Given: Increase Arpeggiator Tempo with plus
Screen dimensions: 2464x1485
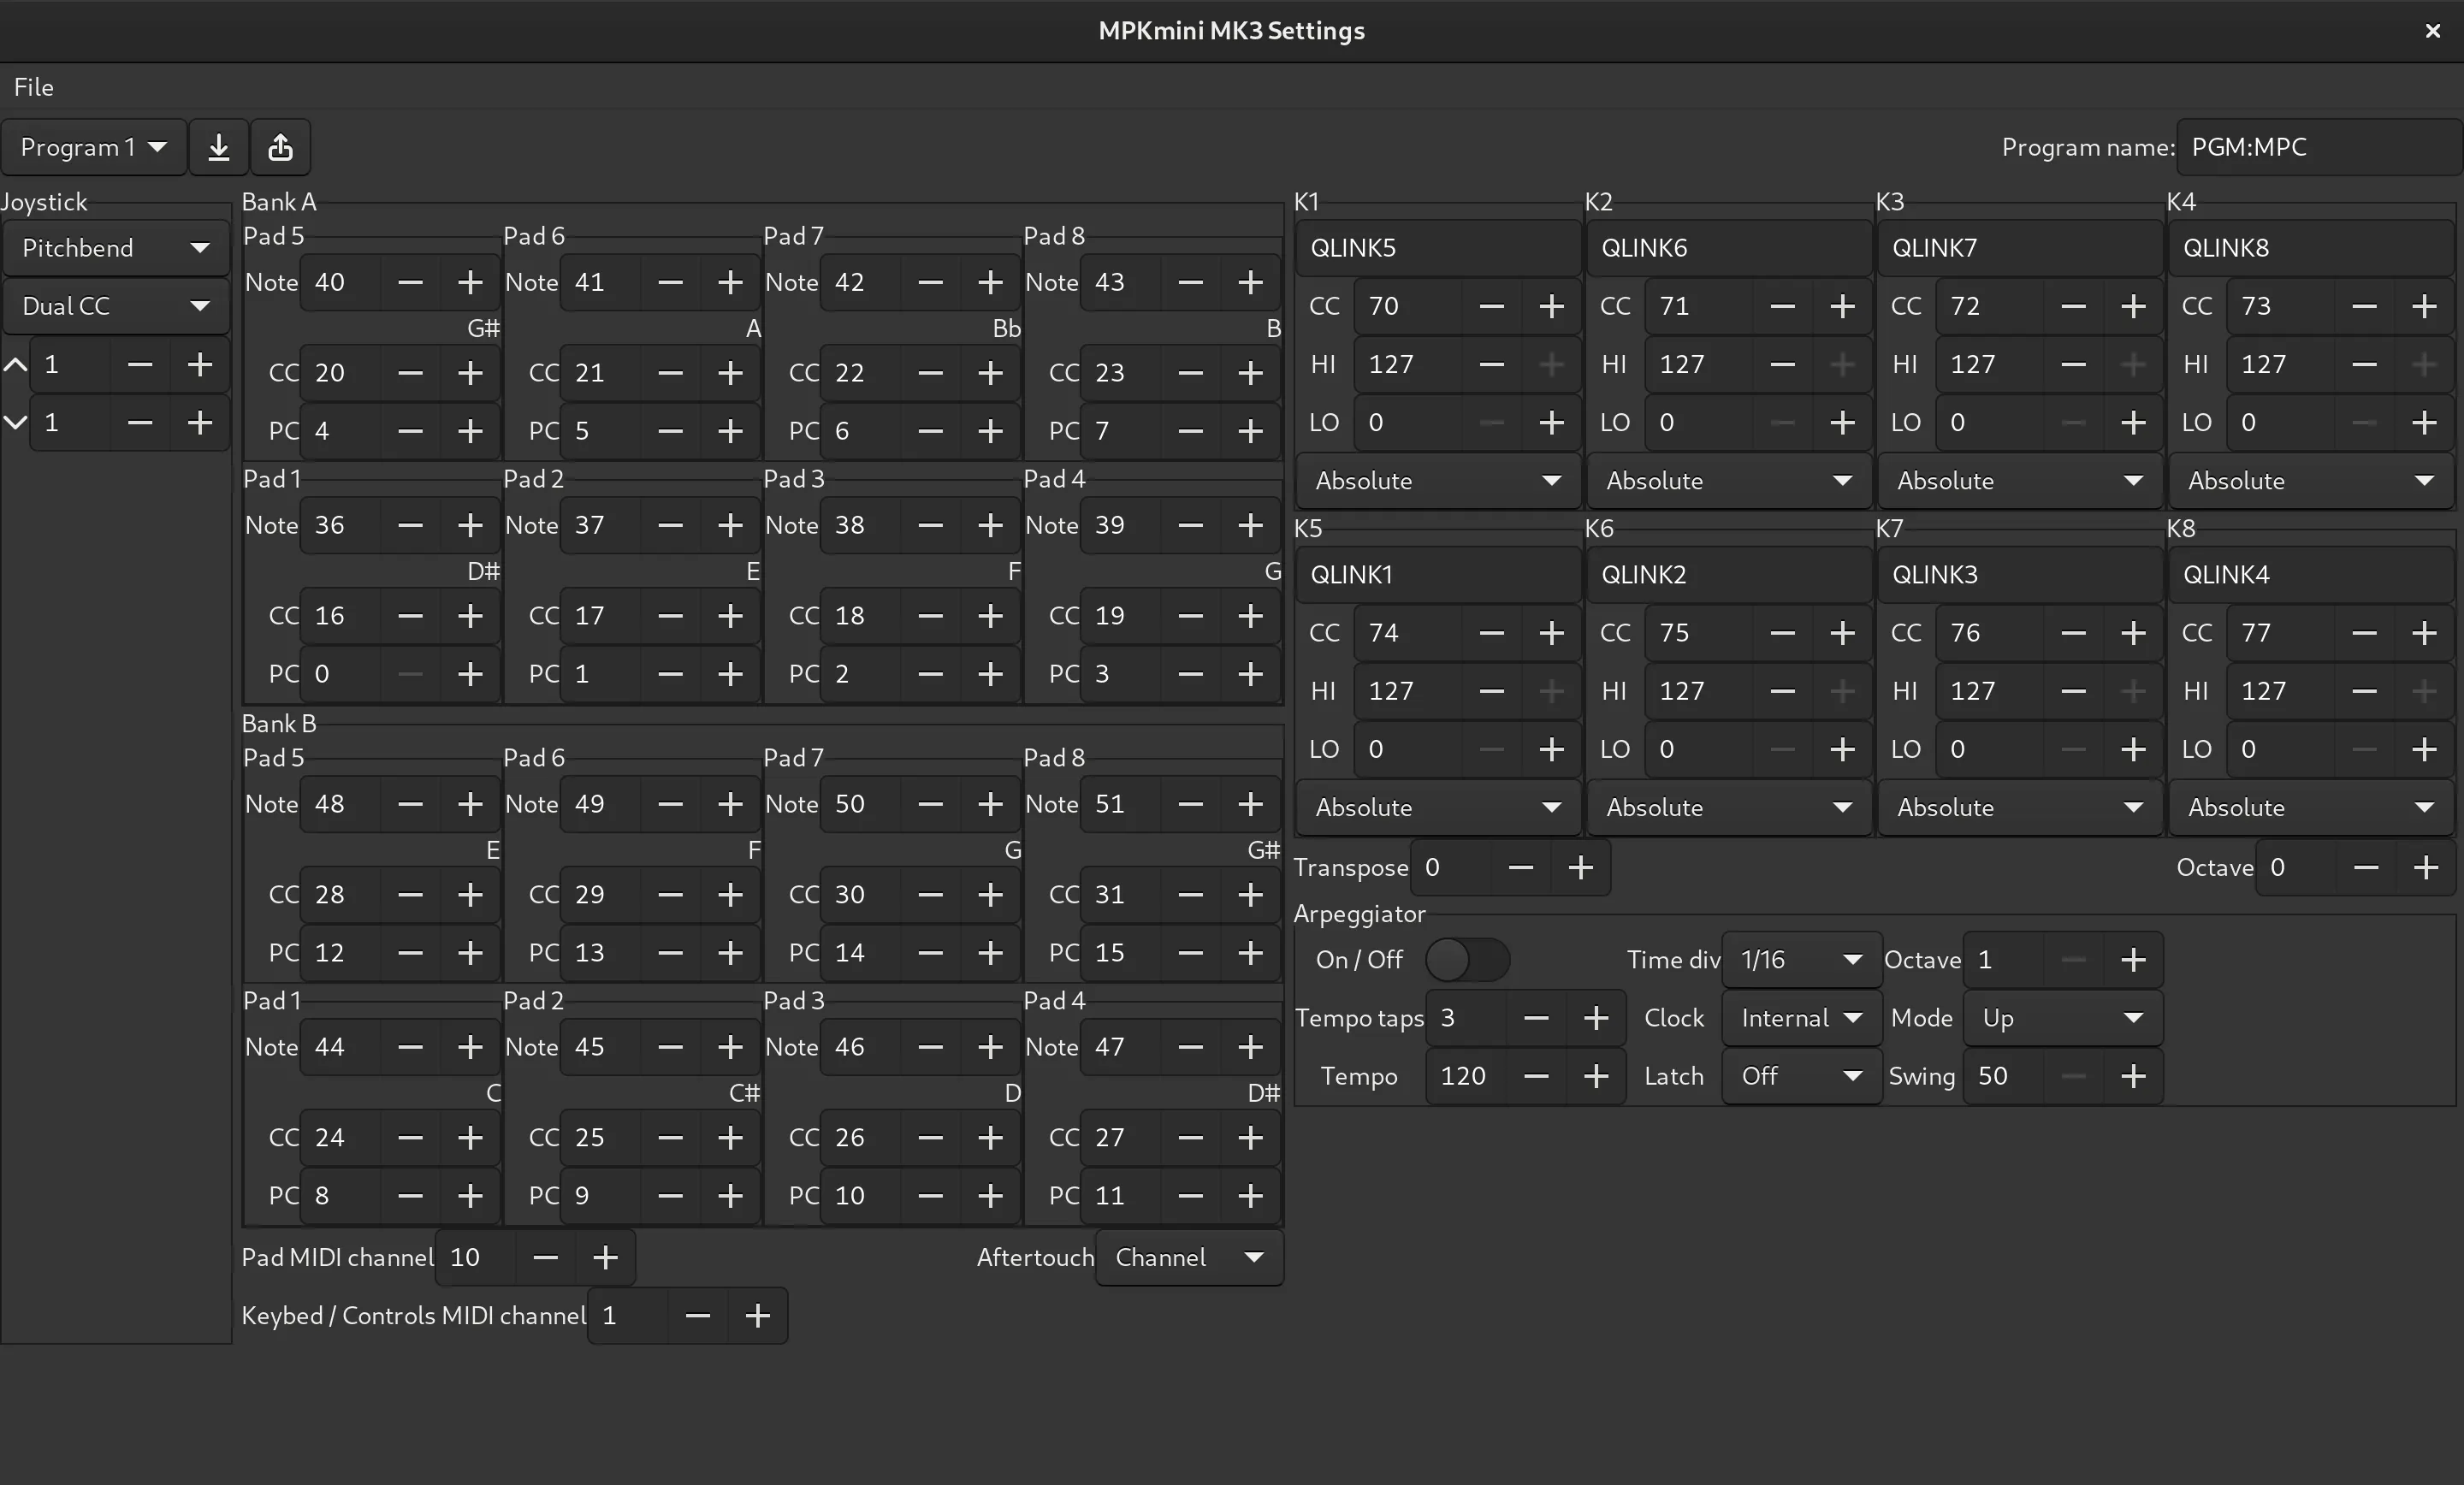Looking at the screenshot, I should pos(1596,1076).
